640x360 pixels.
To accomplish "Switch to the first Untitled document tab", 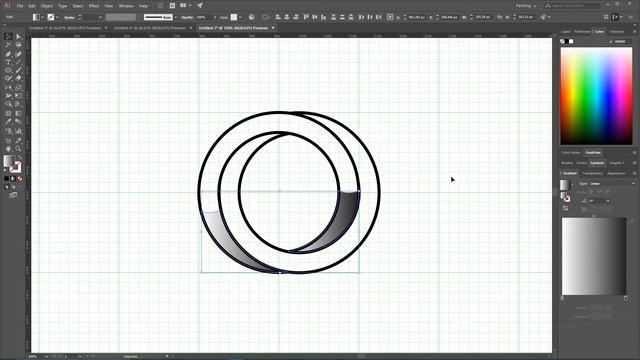I will pos(65,28).
